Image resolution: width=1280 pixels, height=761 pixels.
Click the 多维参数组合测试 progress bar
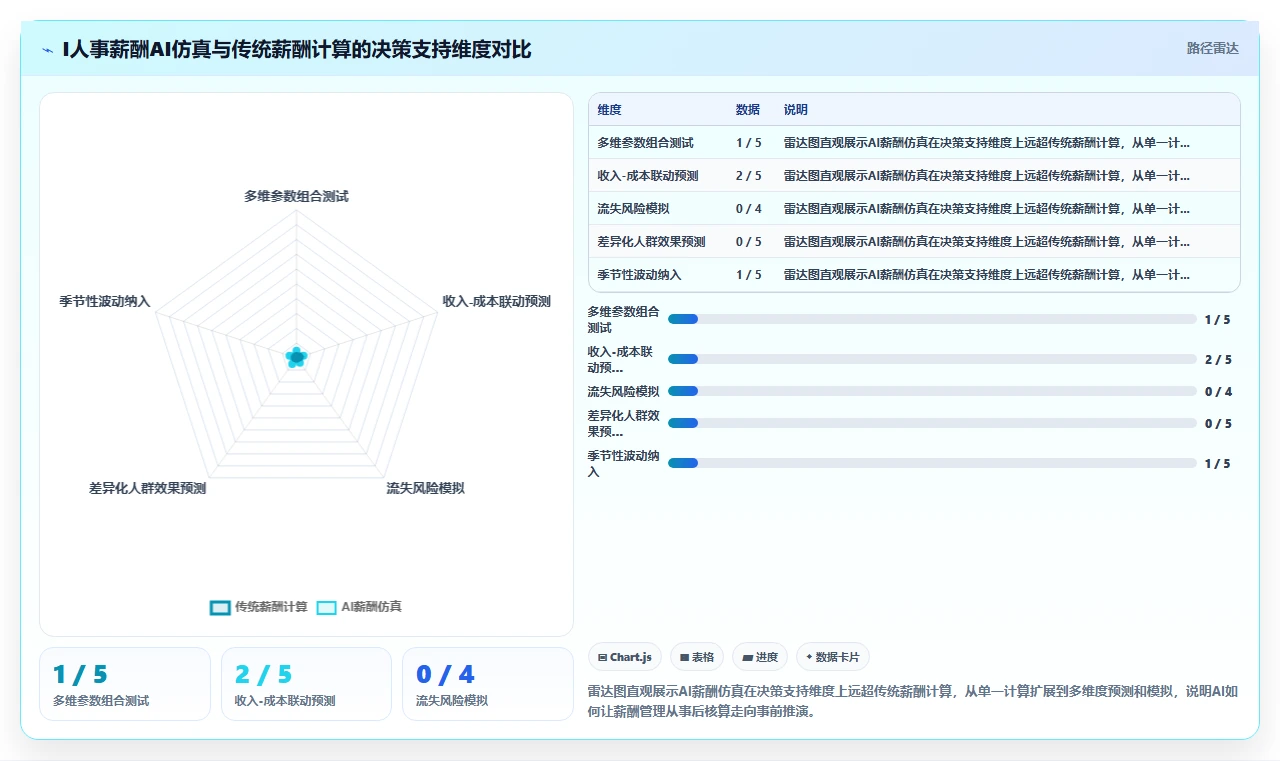pyautogui.click(x=932, y=319)
